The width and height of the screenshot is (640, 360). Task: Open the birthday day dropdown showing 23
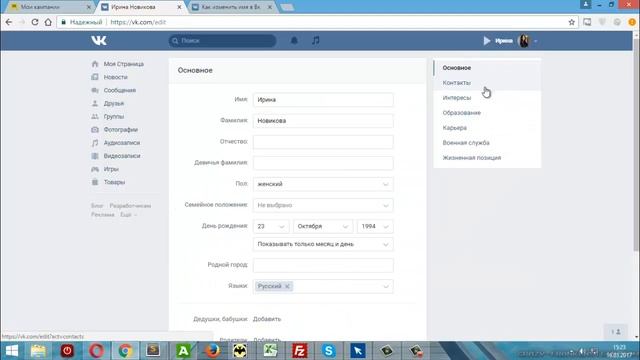click(271, 226)
